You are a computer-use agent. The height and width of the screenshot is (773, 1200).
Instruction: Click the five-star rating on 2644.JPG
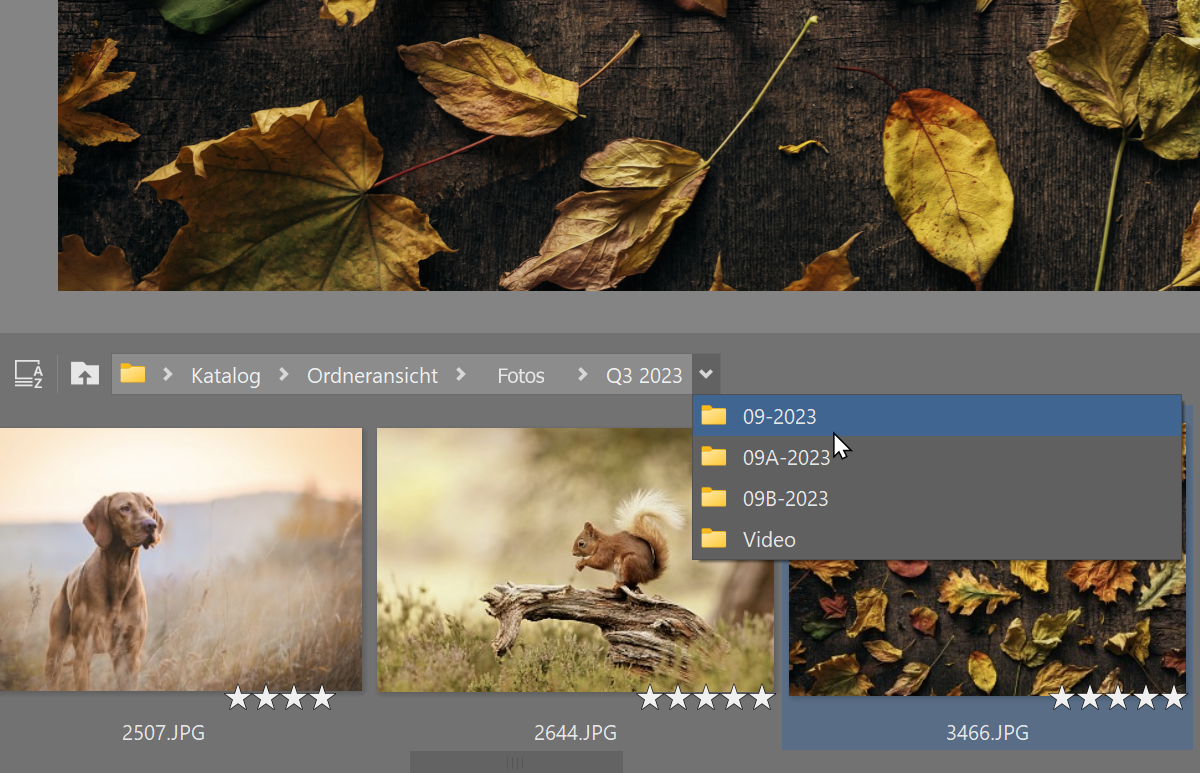(706, 698)
